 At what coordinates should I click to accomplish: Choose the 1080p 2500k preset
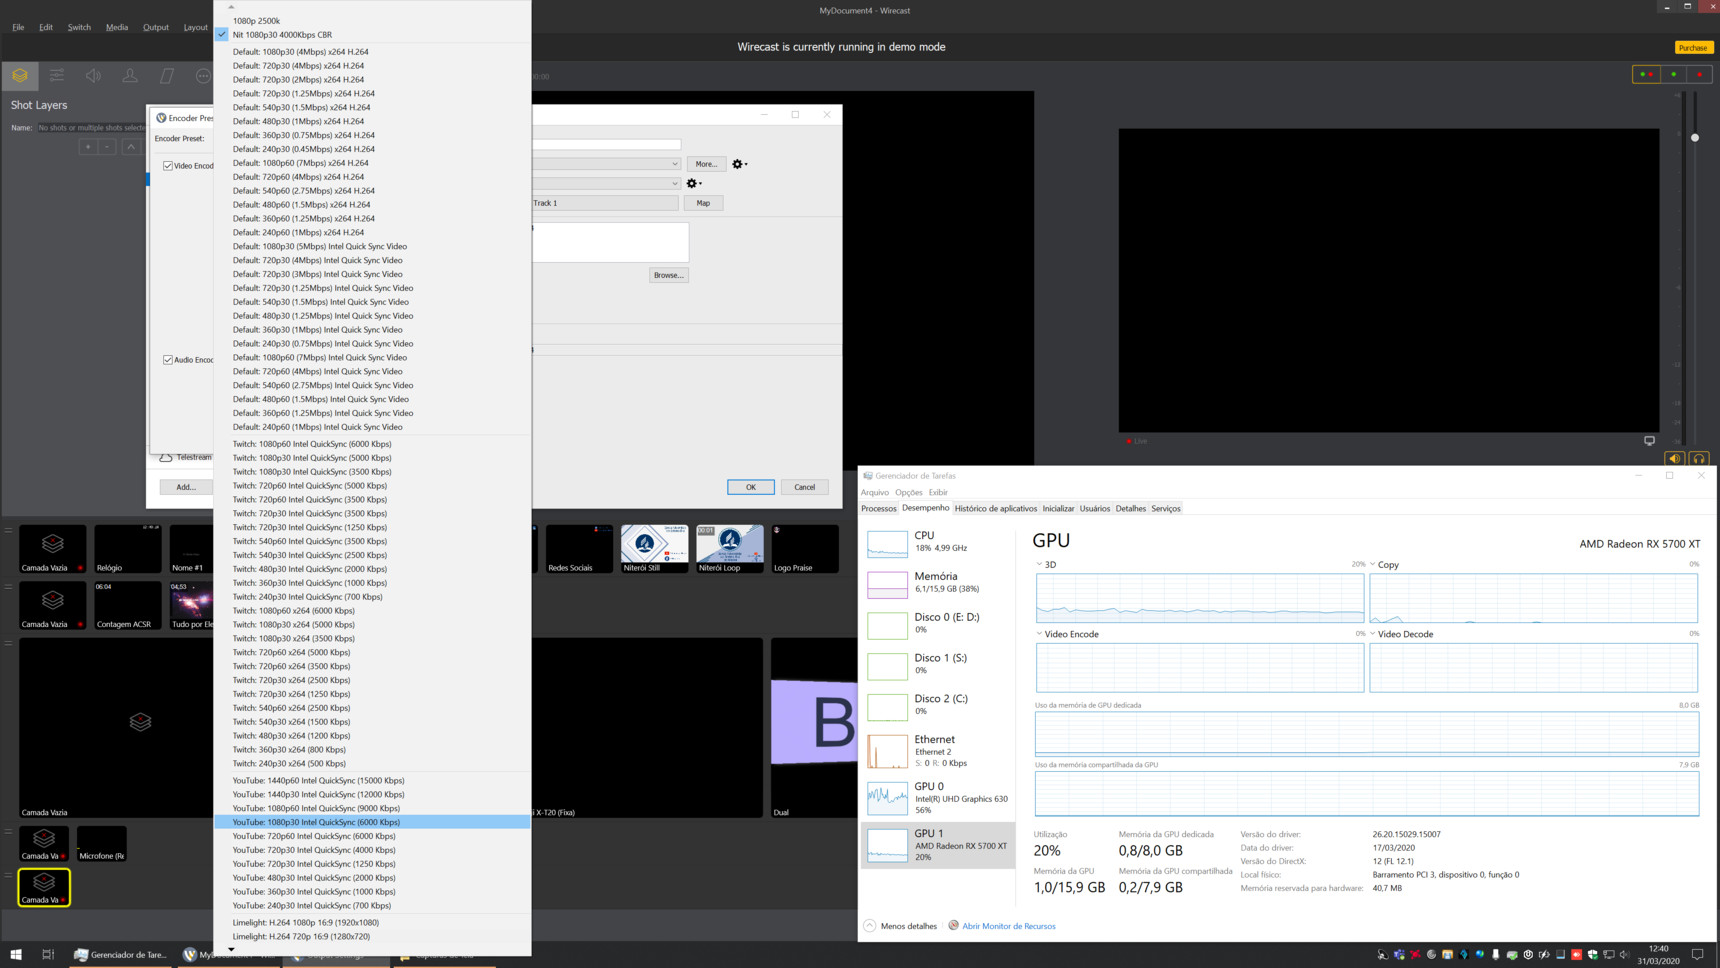coord(372,21)
